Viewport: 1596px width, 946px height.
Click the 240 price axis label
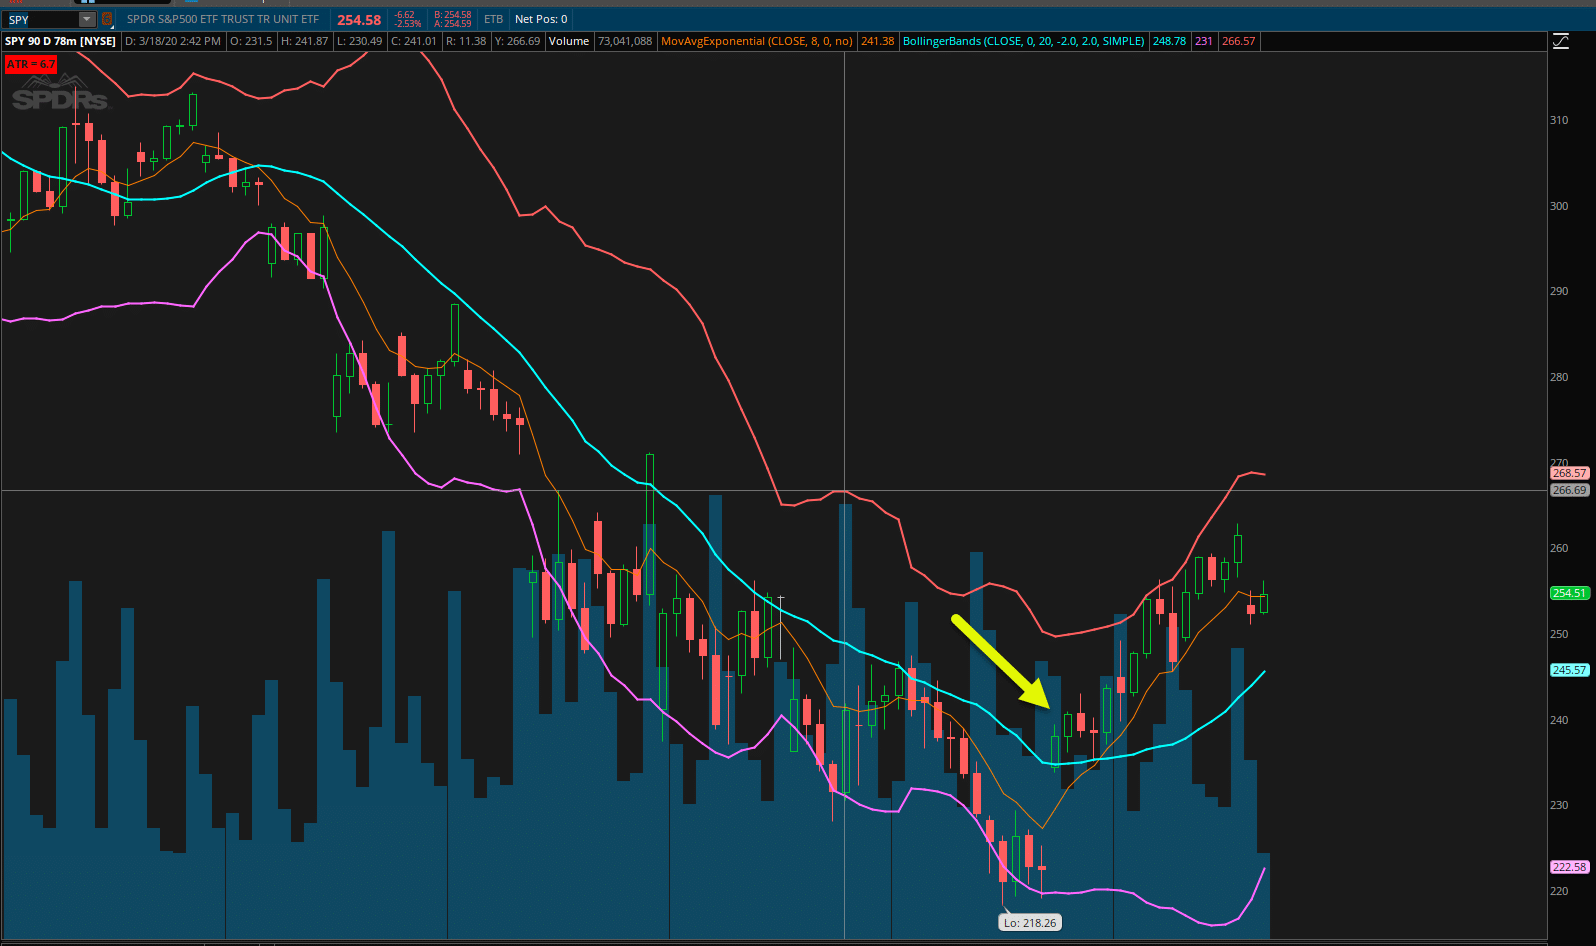point(1559,720)
